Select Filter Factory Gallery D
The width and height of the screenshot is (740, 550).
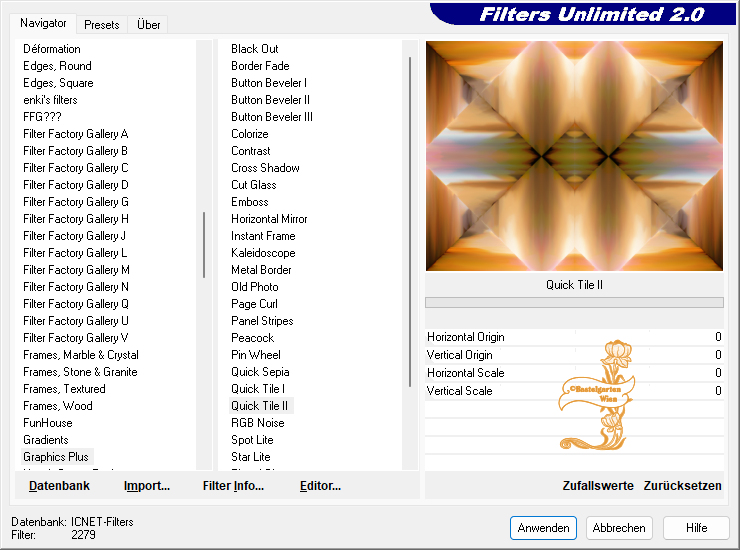point(76,185)
